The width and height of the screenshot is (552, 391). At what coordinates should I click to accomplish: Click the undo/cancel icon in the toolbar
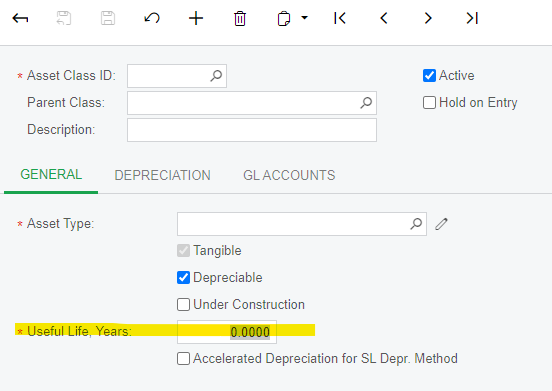click(x=152, y=18)
